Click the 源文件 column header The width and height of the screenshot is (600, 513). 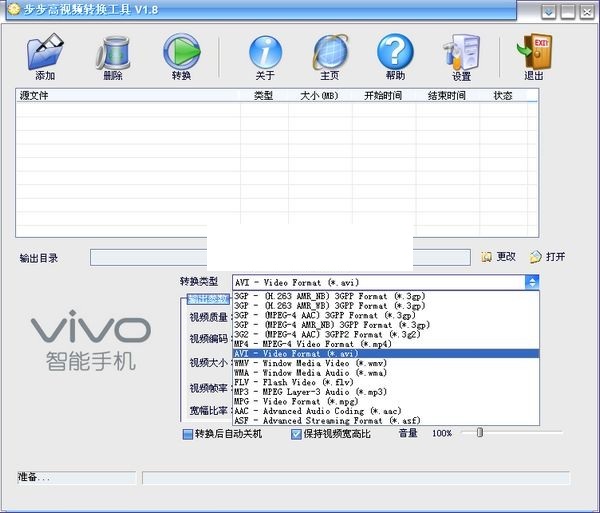[x=128, y=95]
